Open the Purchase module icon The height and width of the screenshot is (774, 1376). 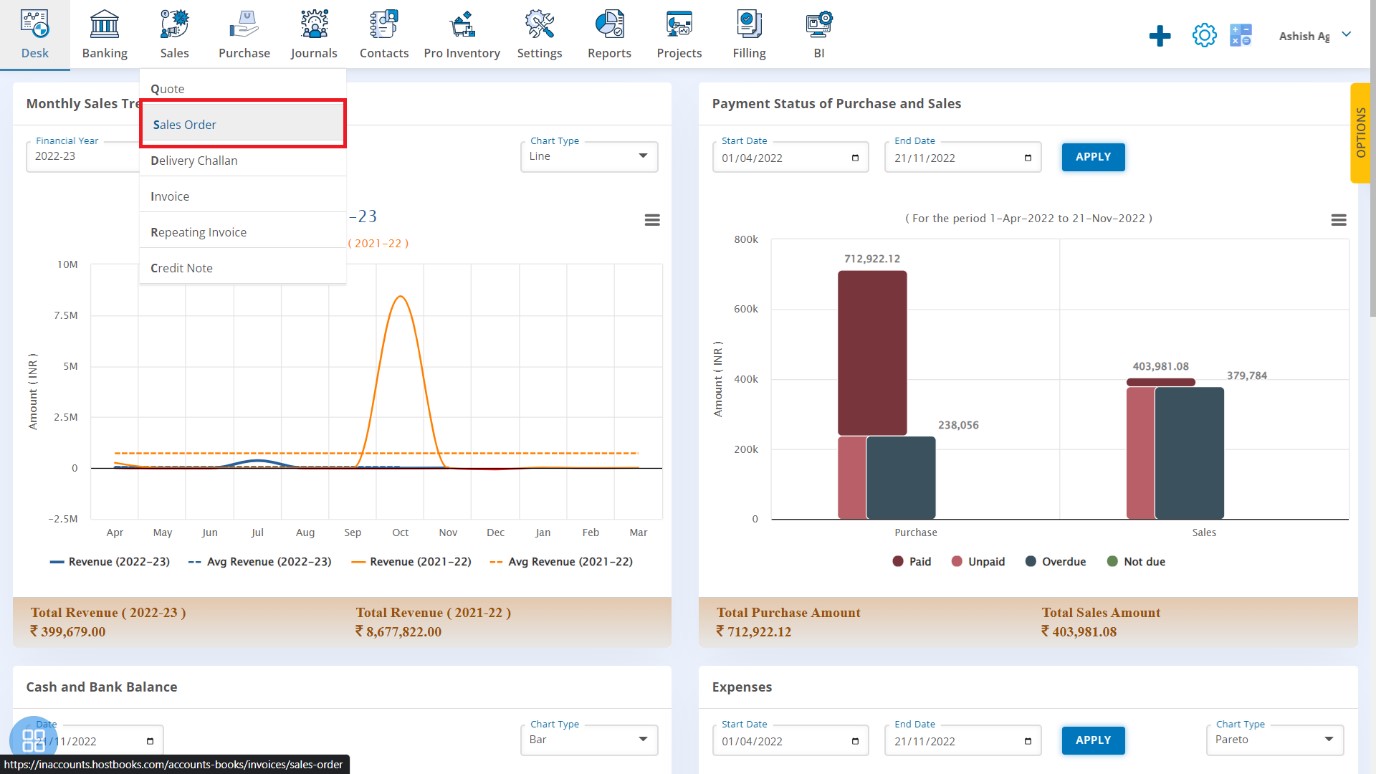[244, 24]
